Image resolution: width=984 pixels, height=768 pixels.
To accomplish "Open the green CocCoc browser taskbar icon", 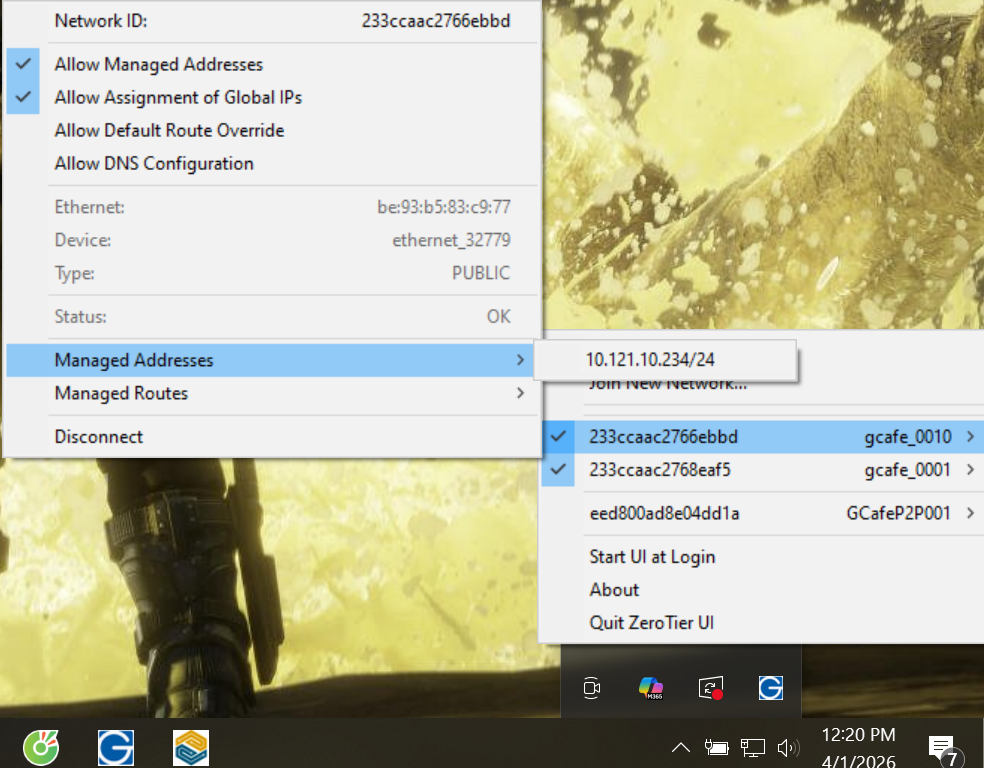I will pyautogui.click(x=41, y=747).
